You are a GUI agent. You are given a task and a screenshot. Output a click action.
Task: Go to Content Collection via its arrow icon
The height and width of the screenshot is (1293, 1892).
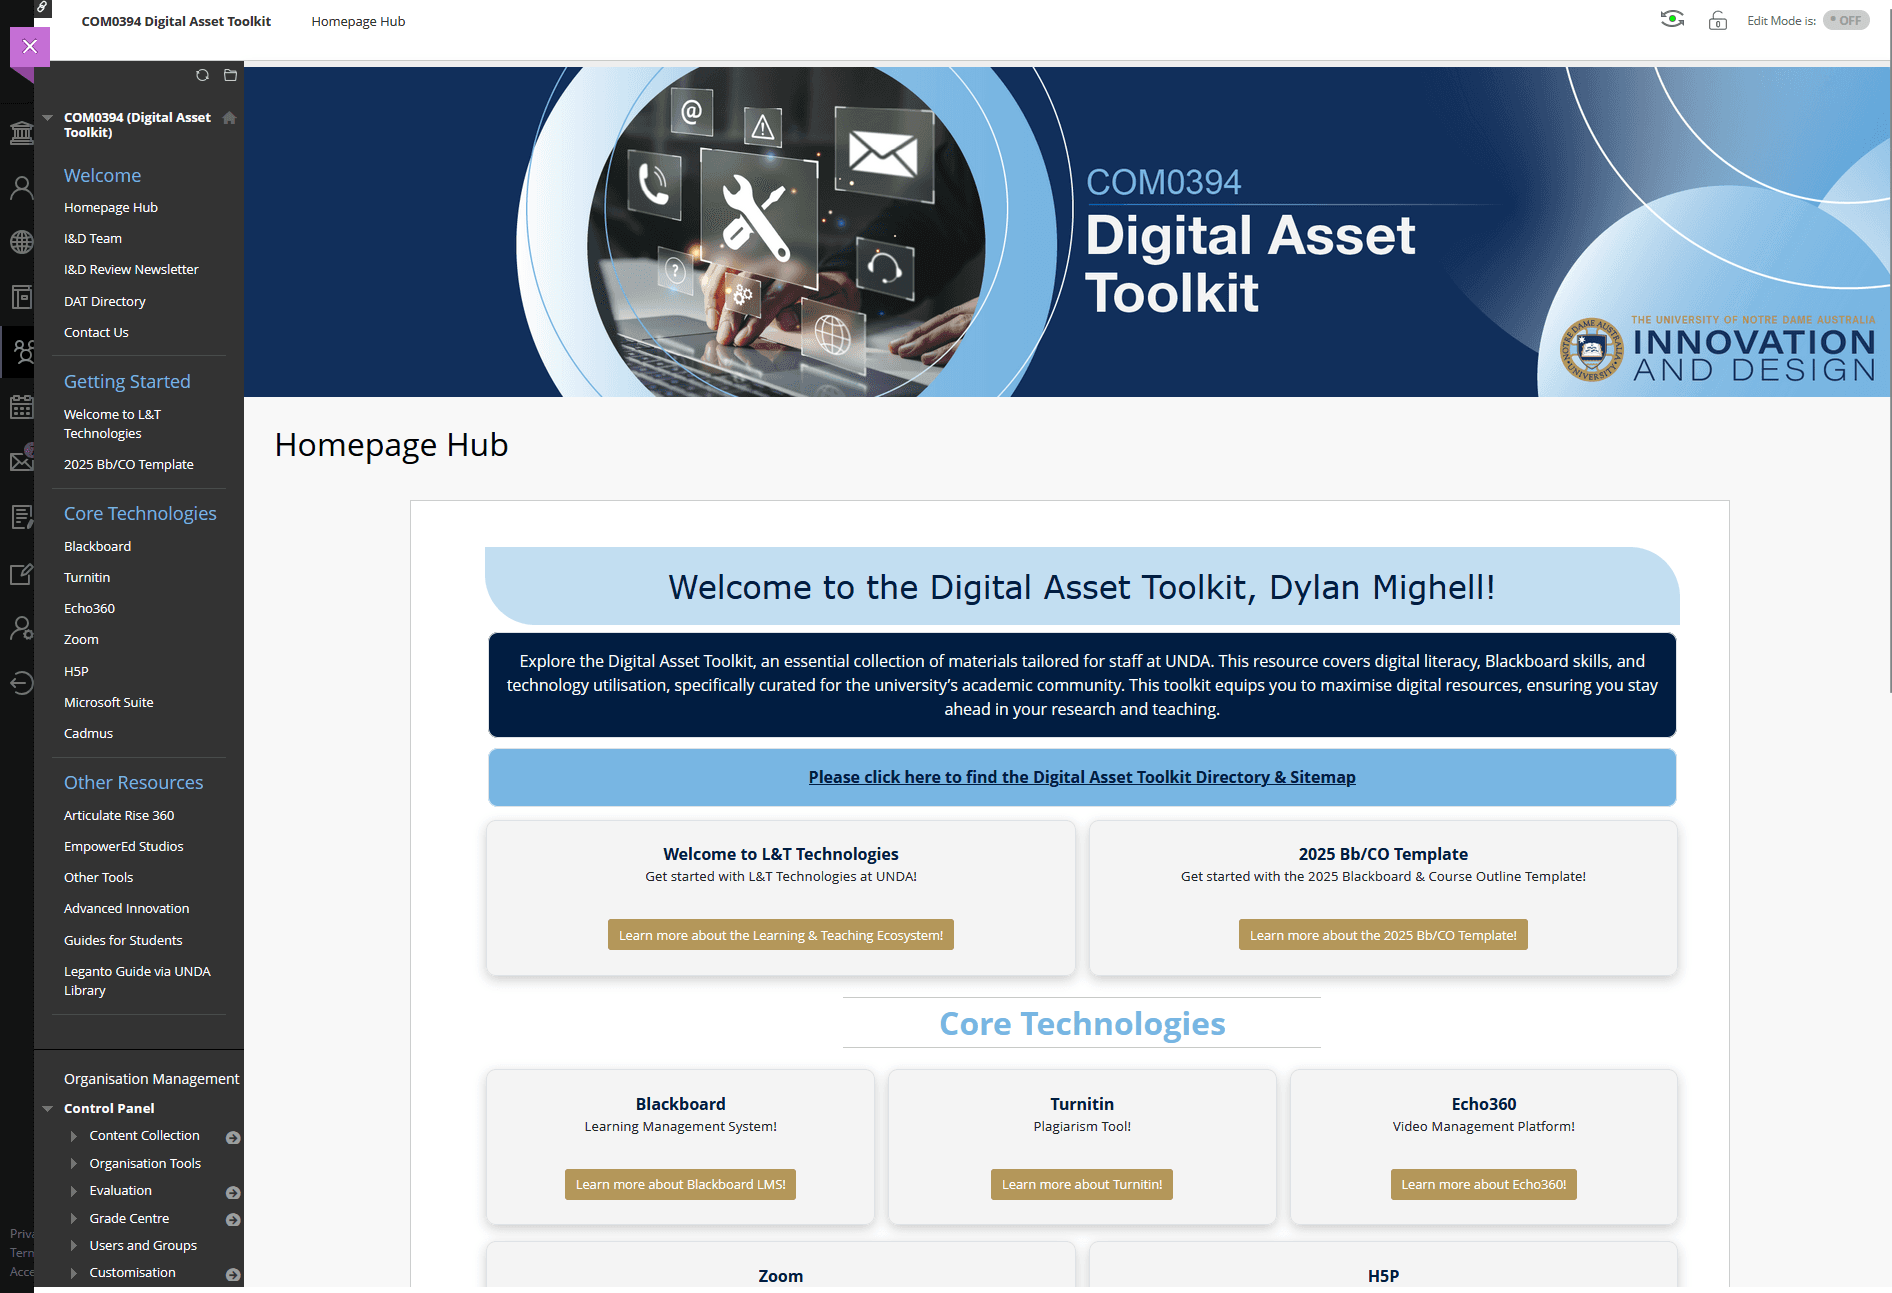[x=233, y=1137]
